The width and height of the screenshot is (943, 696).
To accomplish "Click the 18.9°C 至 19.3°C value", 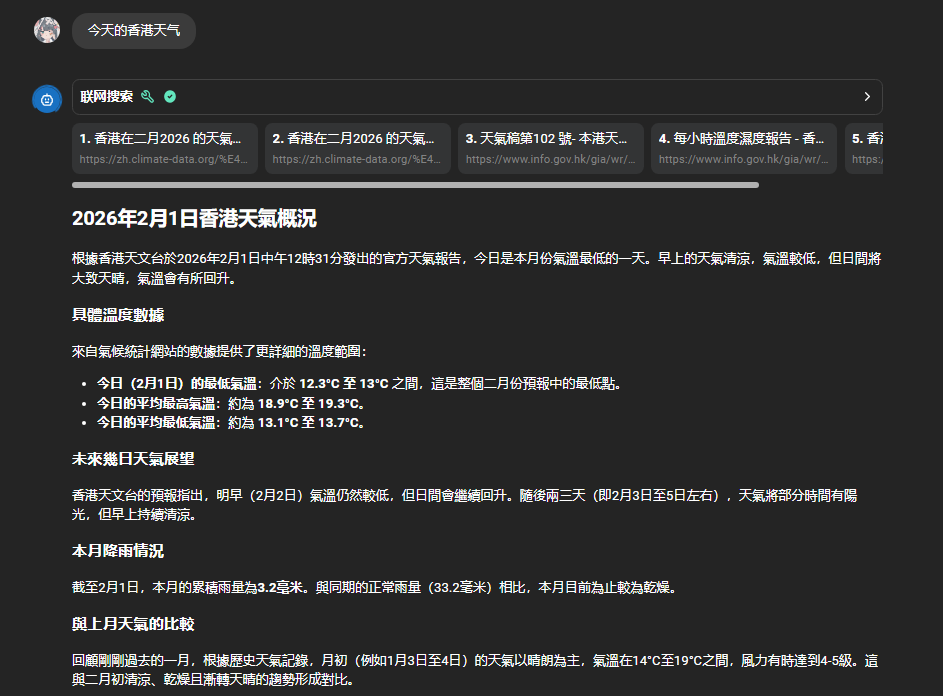I will [x=308, y=404].
